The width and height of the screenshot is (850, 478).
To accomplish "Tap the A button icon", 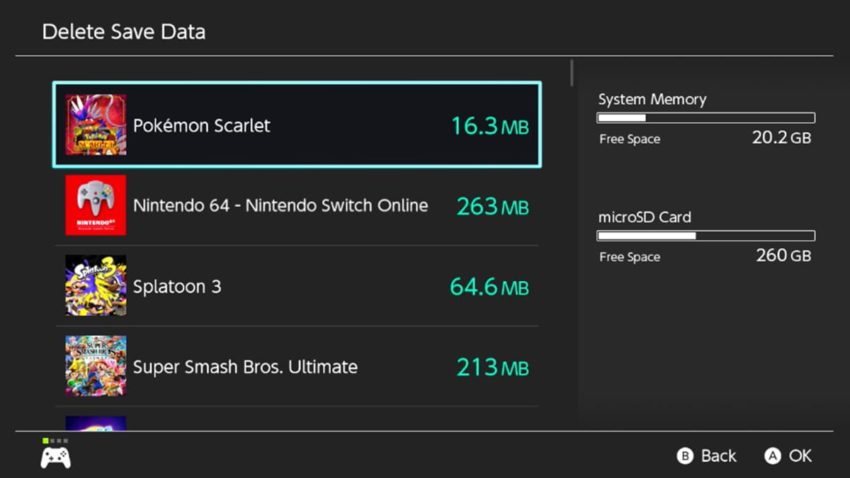I will click(x=772, y=456).
